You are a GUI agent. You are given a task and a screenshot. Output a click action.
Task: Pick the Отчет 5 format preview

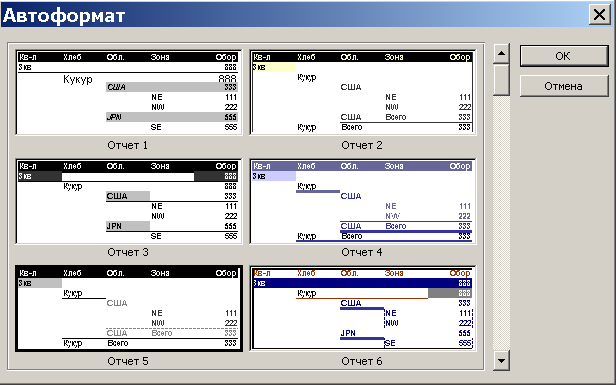pos(129,308)
